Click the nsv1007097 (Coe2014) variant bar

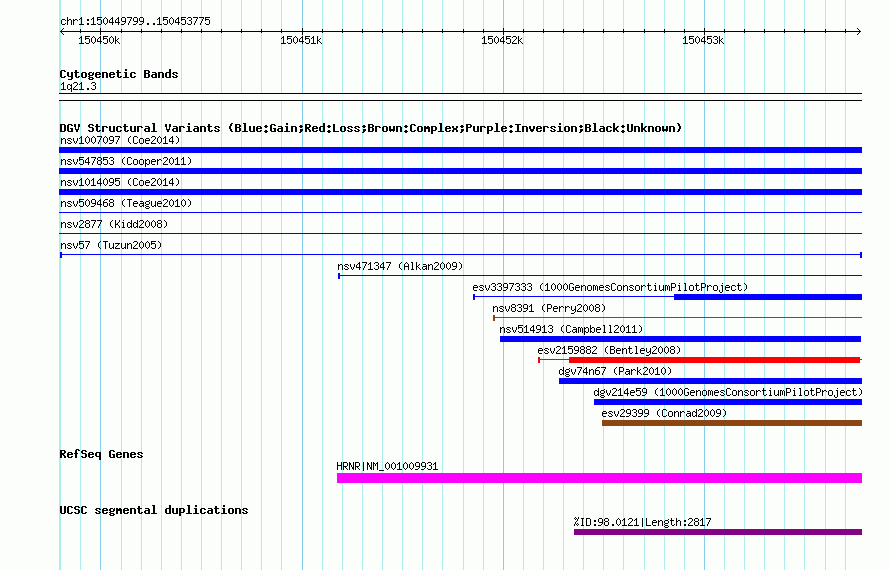click(x=460, y=150)
